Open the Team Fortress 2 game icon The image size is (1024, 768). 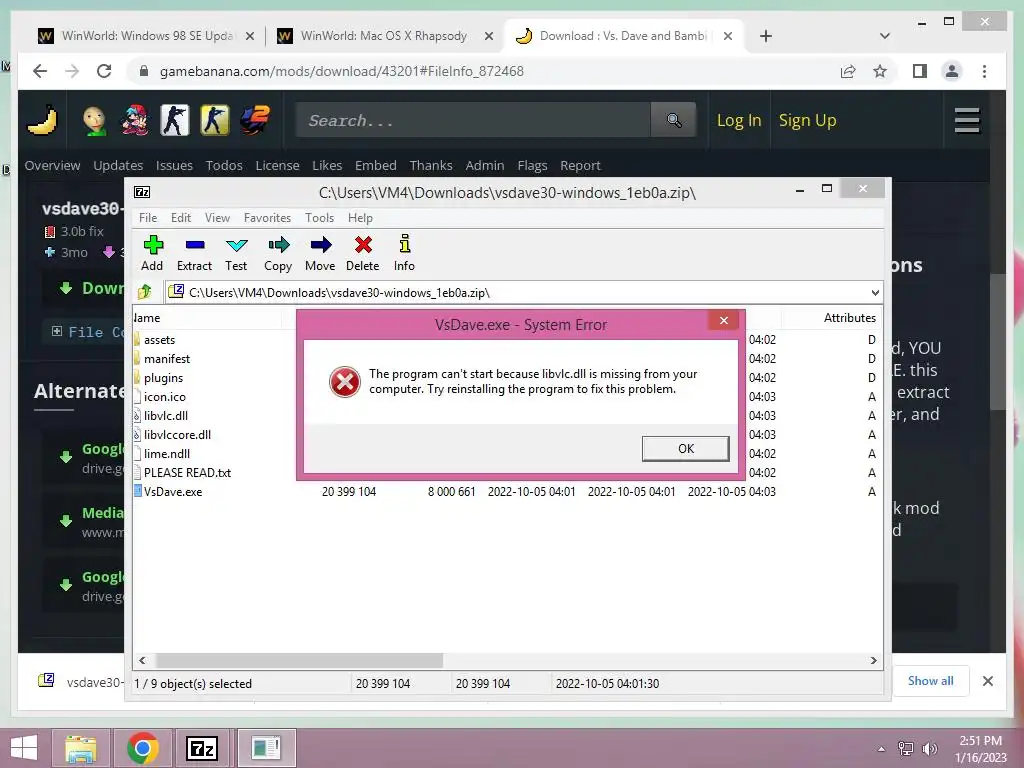click(x=255, y=120)
